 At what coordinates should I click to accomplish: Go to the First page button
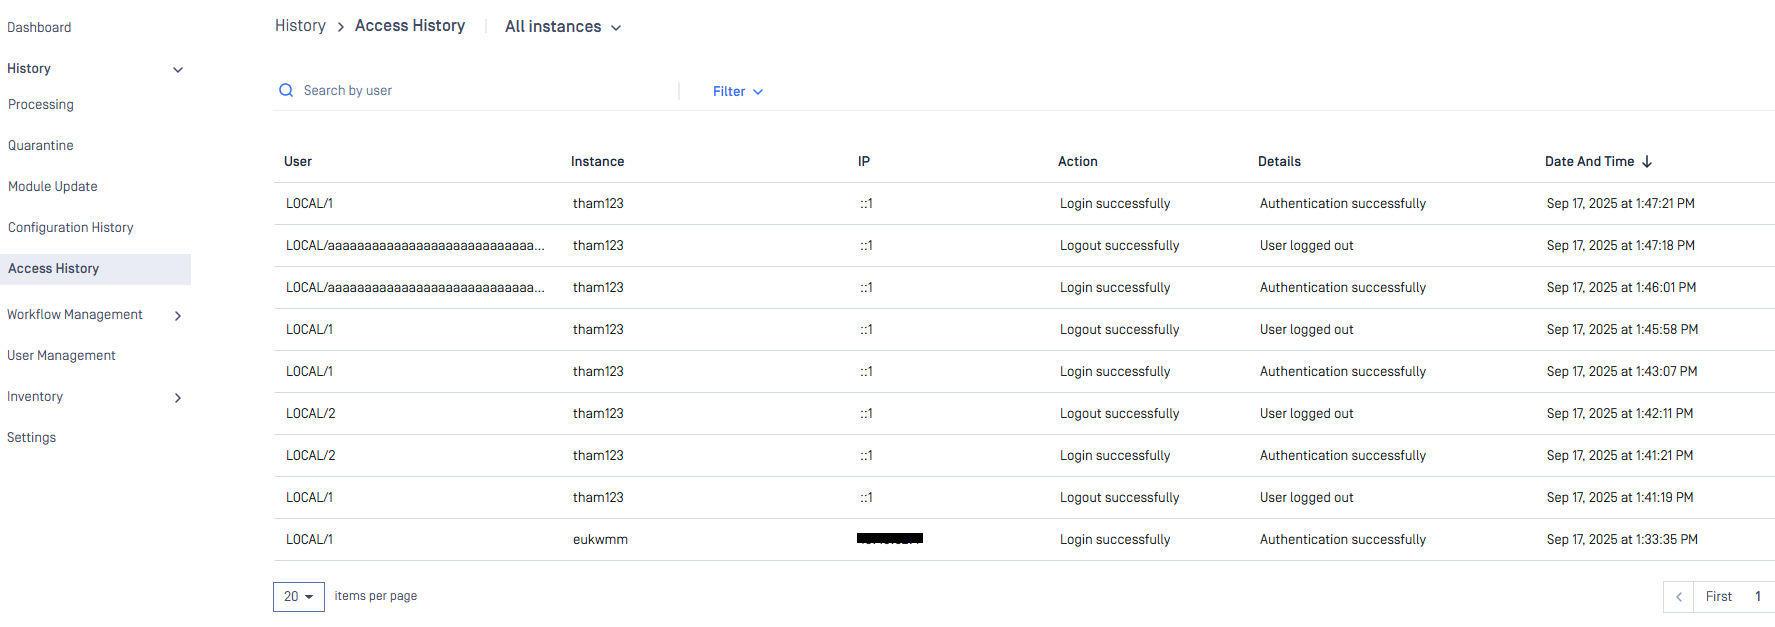1718,597
